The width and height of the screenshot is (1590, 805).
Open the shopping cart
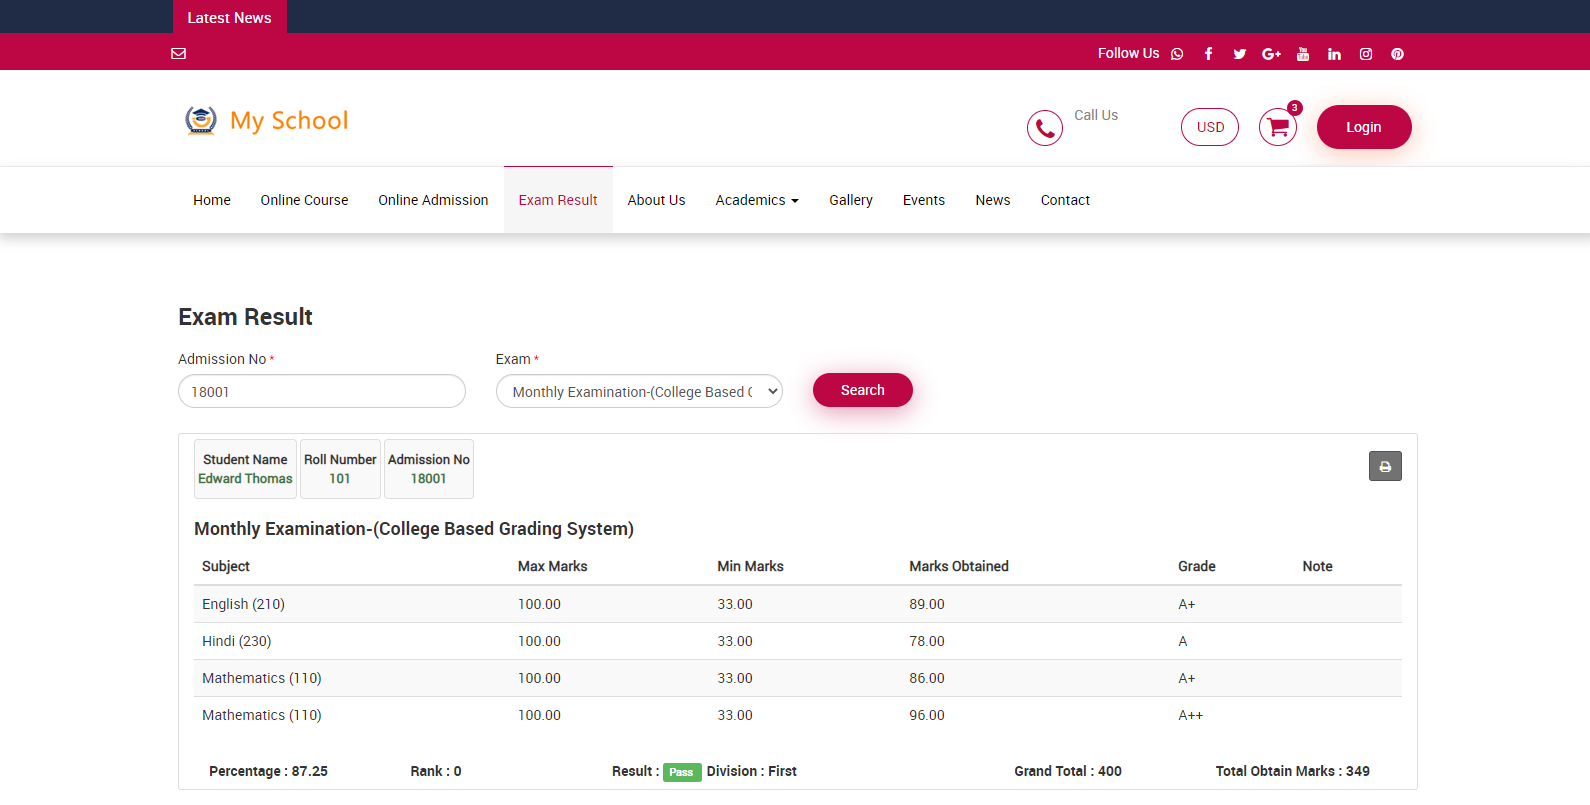pos(1277,127)
